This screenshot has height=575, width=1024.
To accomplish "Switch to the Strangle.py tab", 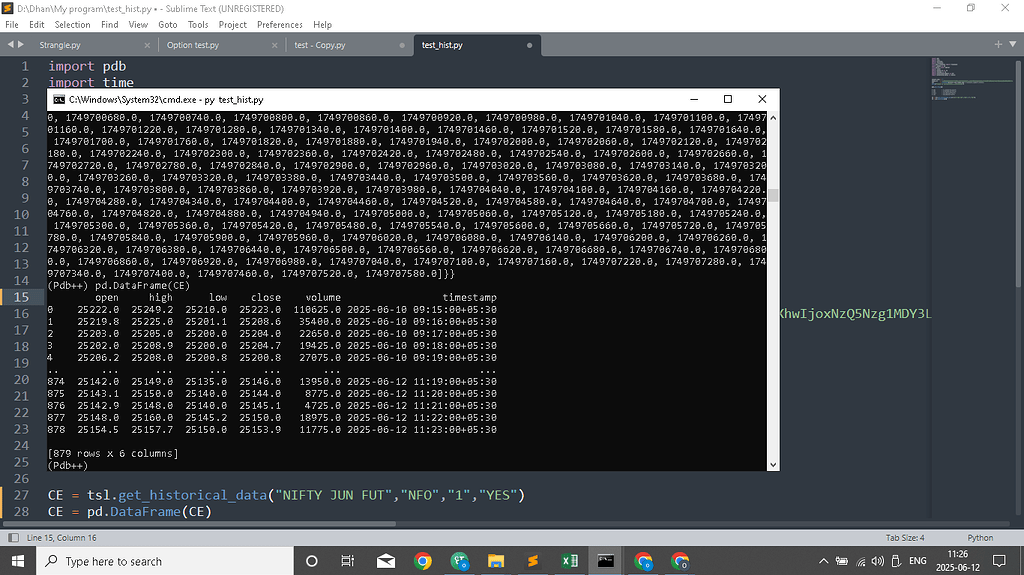I will click(x=60, y=45).
